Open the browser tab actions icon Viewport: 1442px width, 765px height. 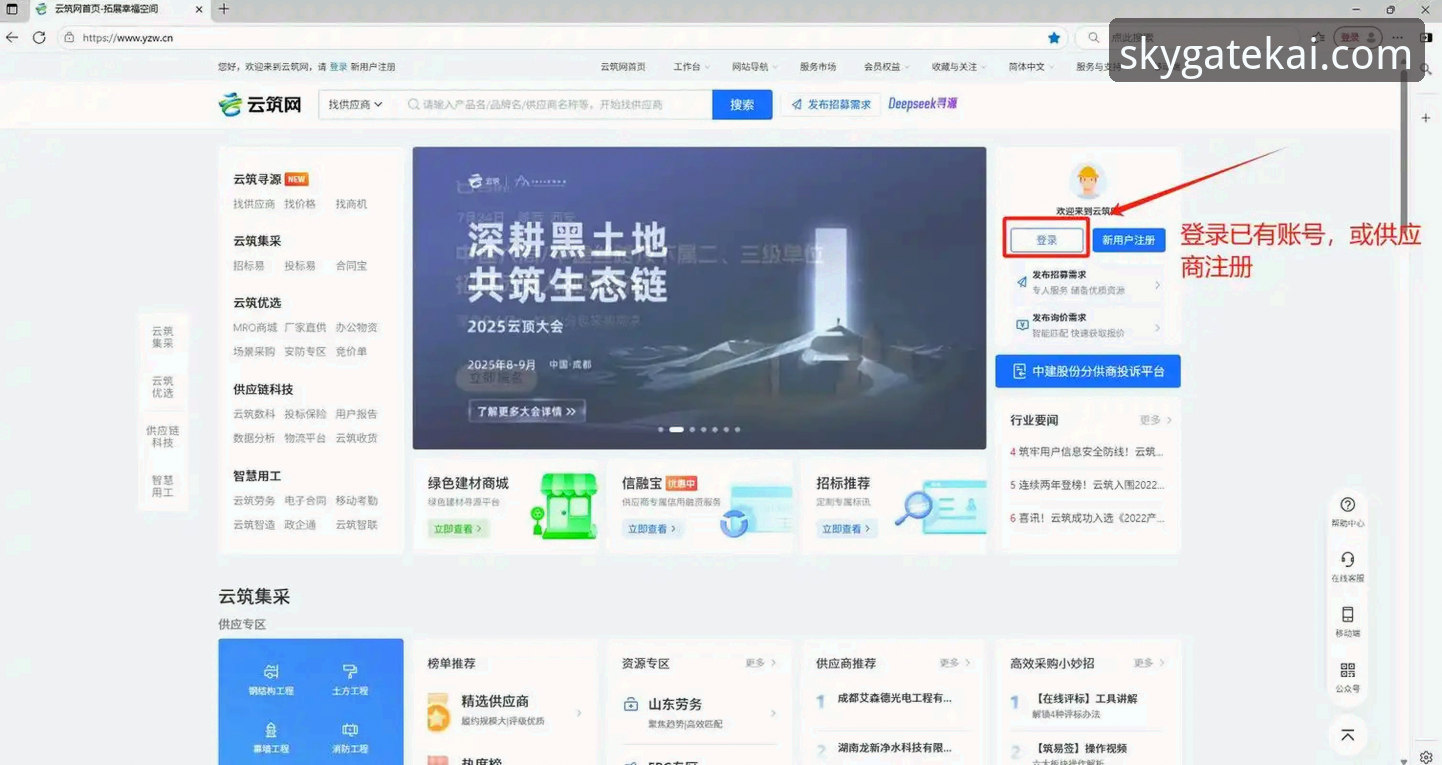[12, 9]
